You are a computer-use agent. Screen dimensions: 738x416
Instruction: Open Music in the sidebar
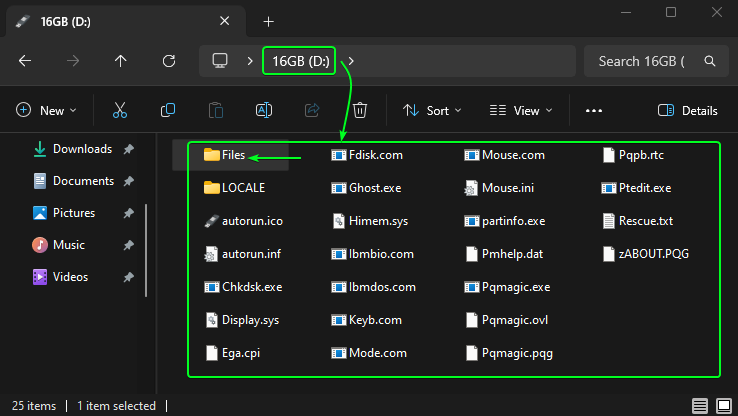tap(69, 245)
